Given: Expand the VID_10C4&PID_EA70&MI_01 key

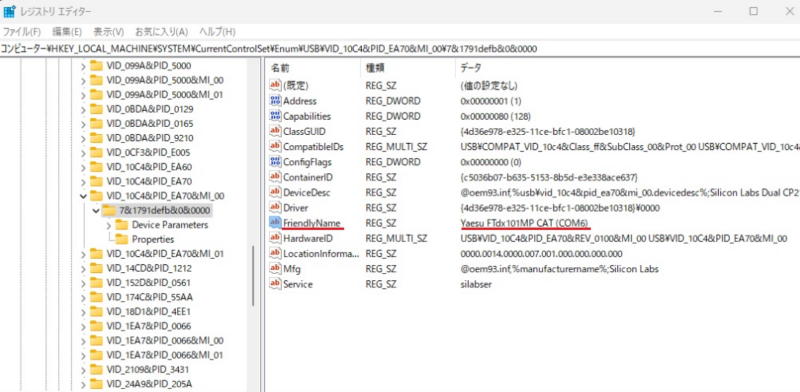Looking at the screenshot, I should tap(83, 254).
